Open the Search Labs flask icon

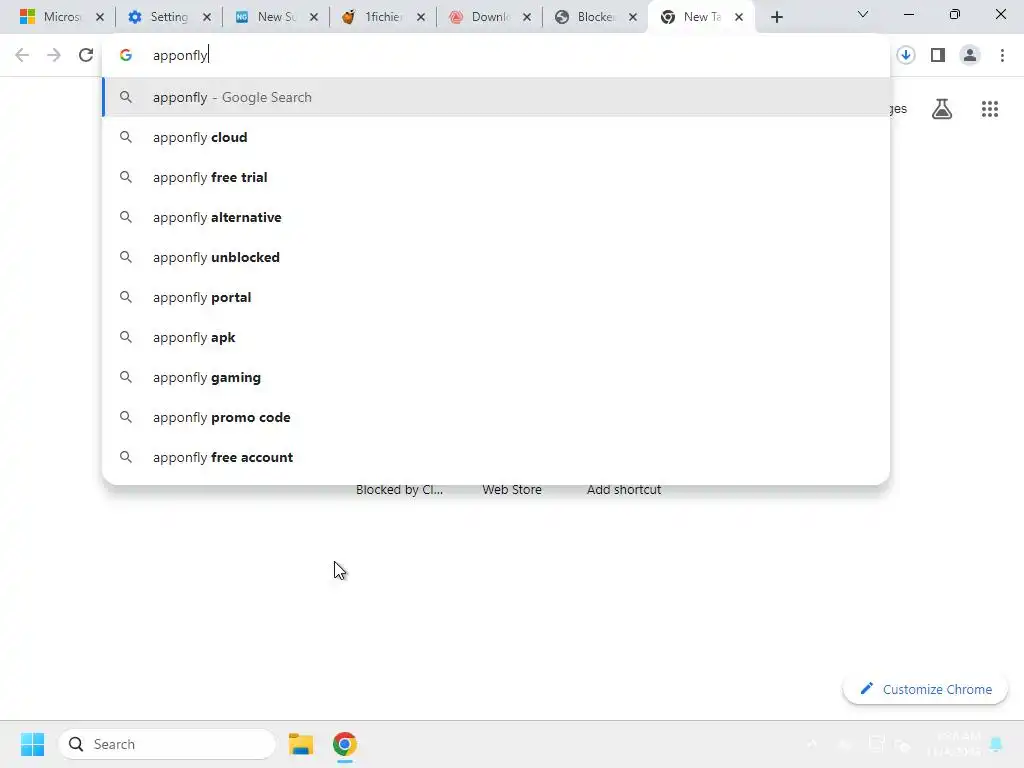coord(942,109)
